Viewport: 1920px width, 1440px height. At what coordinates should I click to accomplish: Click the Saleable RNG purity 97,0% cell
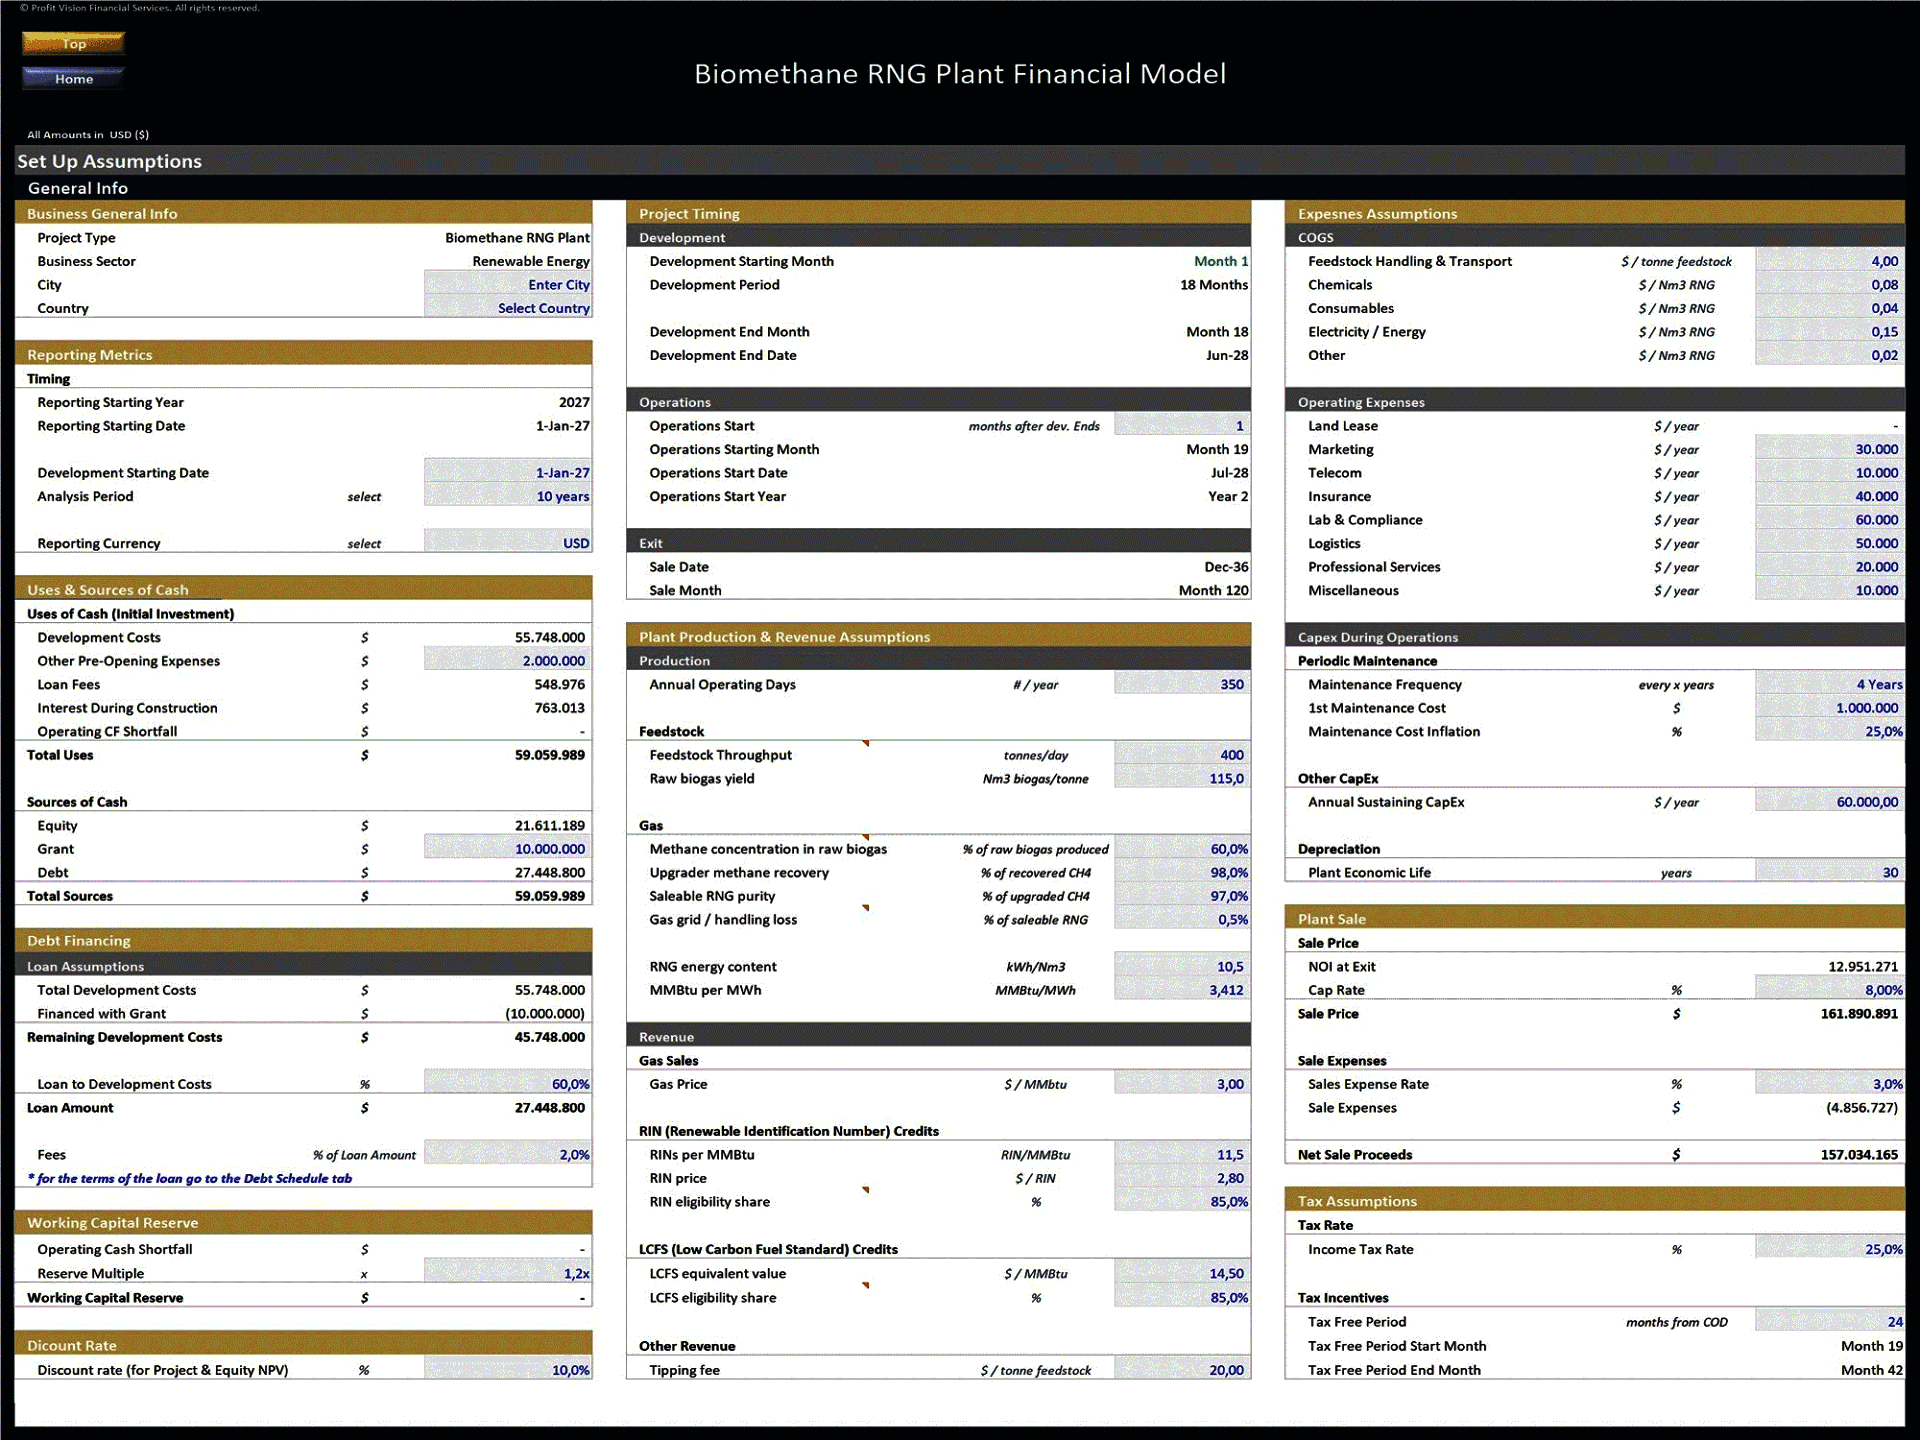point(1182,896)
